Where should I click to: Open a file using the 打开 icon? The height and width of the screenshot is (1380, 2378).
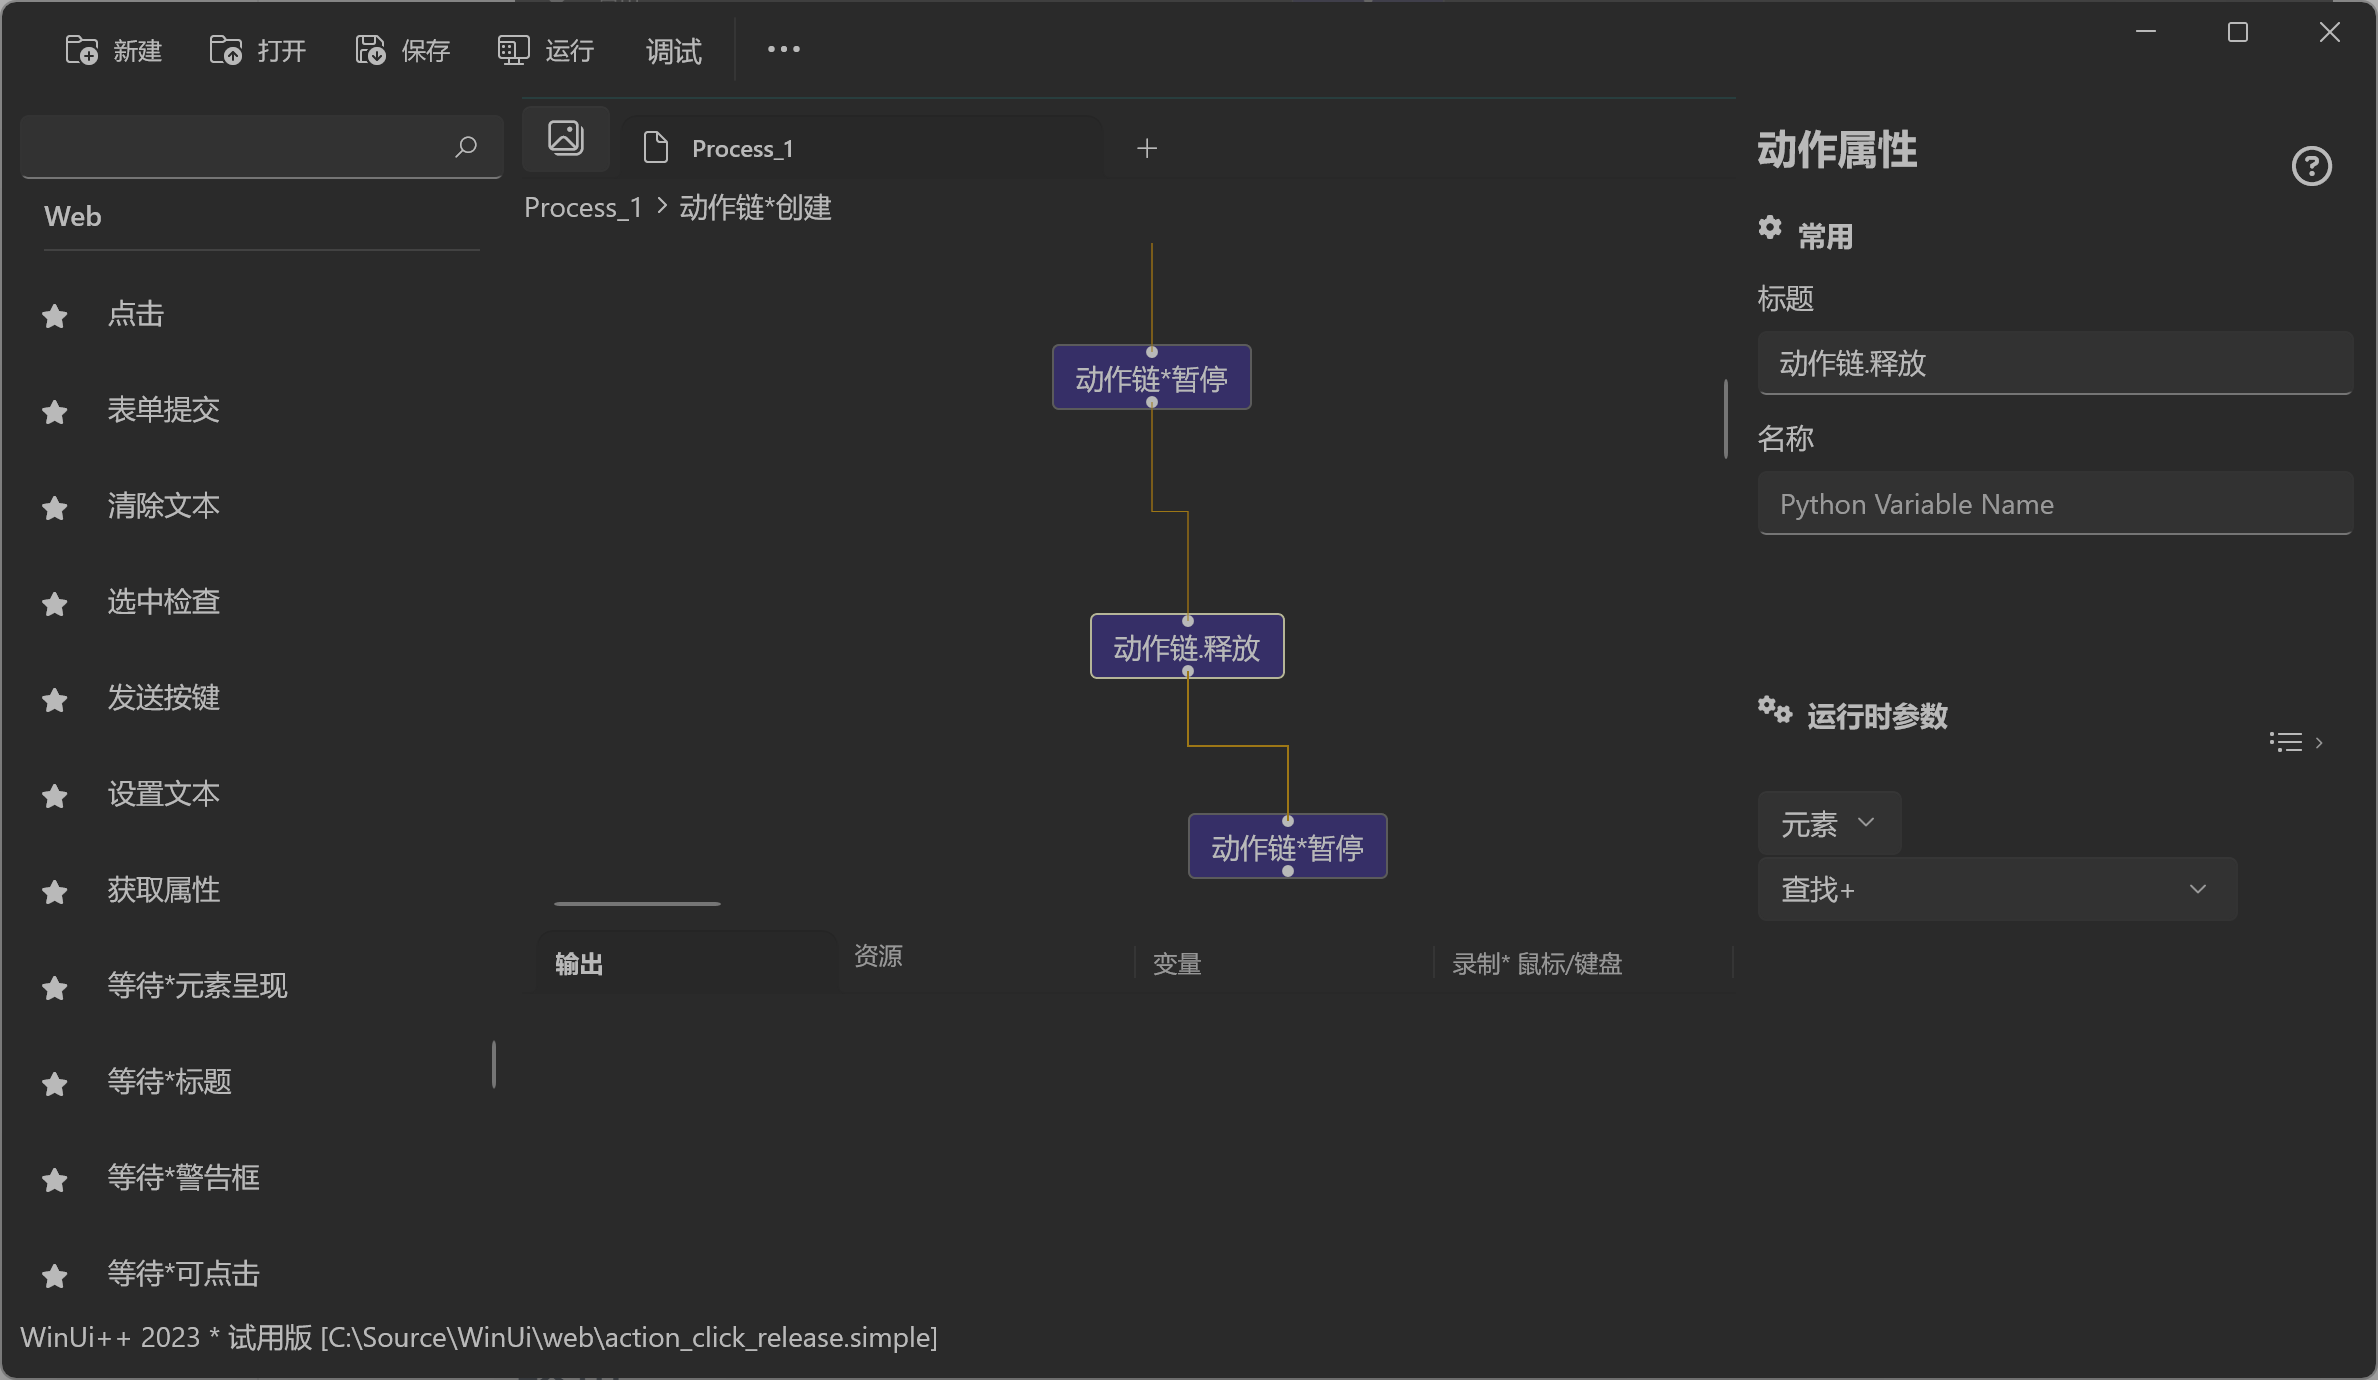click(x=226, y=49)
